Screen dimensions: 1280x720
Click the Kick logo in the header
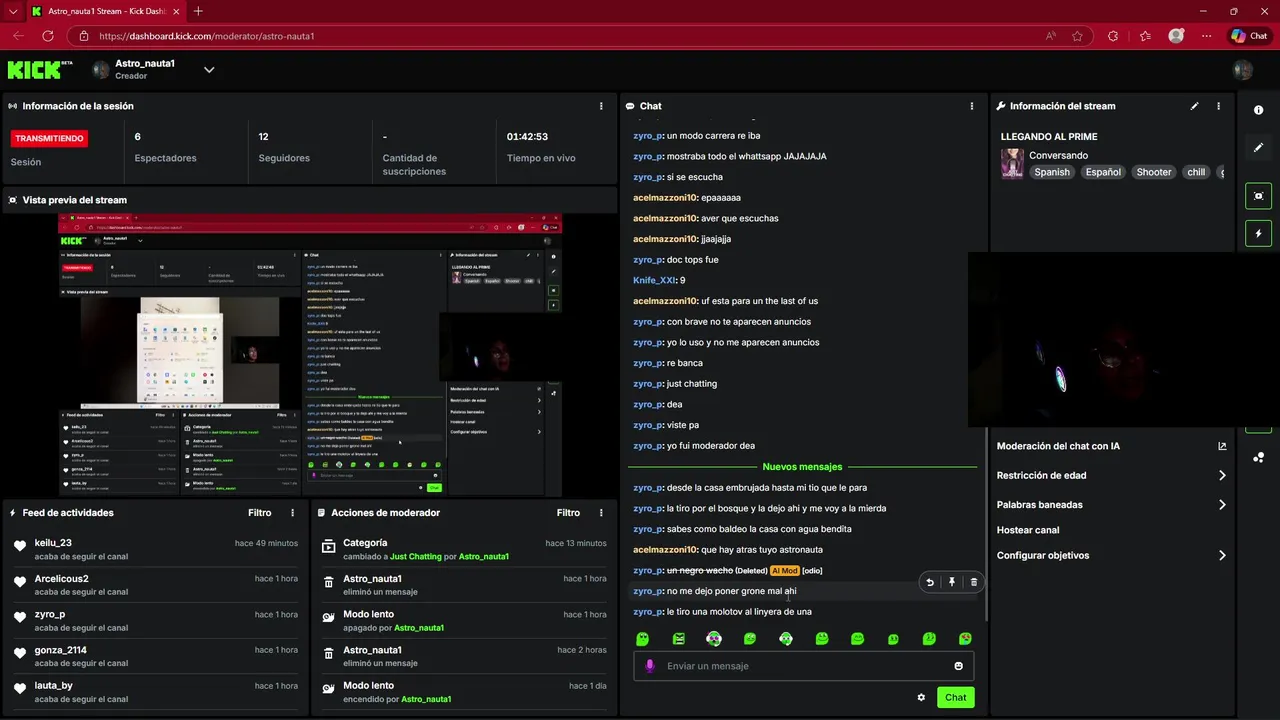point(40,69)
